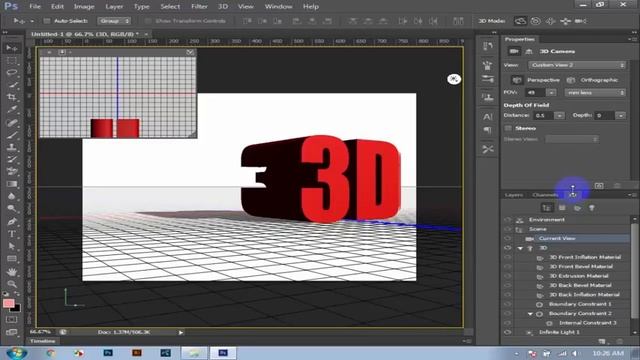Screen dimensions: 640x360
Task: Click the FOV input field
Action: 536,93
